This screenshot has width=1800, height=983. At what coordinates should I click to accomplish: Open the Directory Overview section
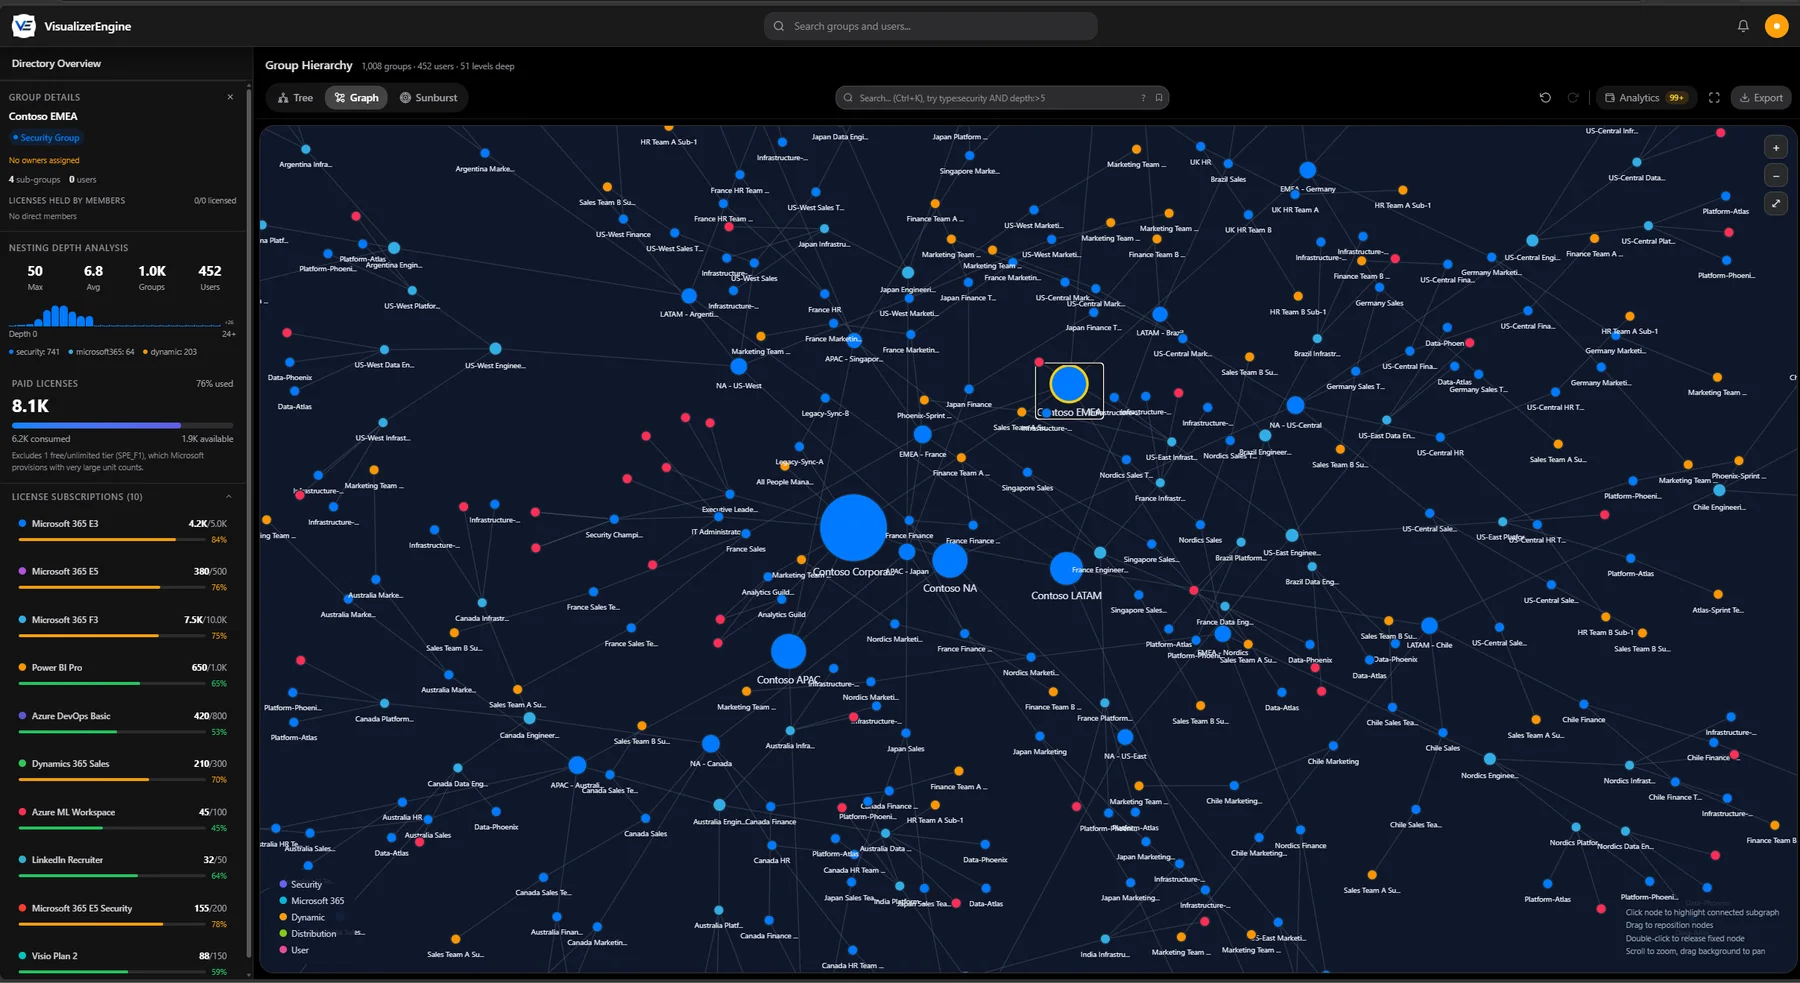click(x=56, y=64)
